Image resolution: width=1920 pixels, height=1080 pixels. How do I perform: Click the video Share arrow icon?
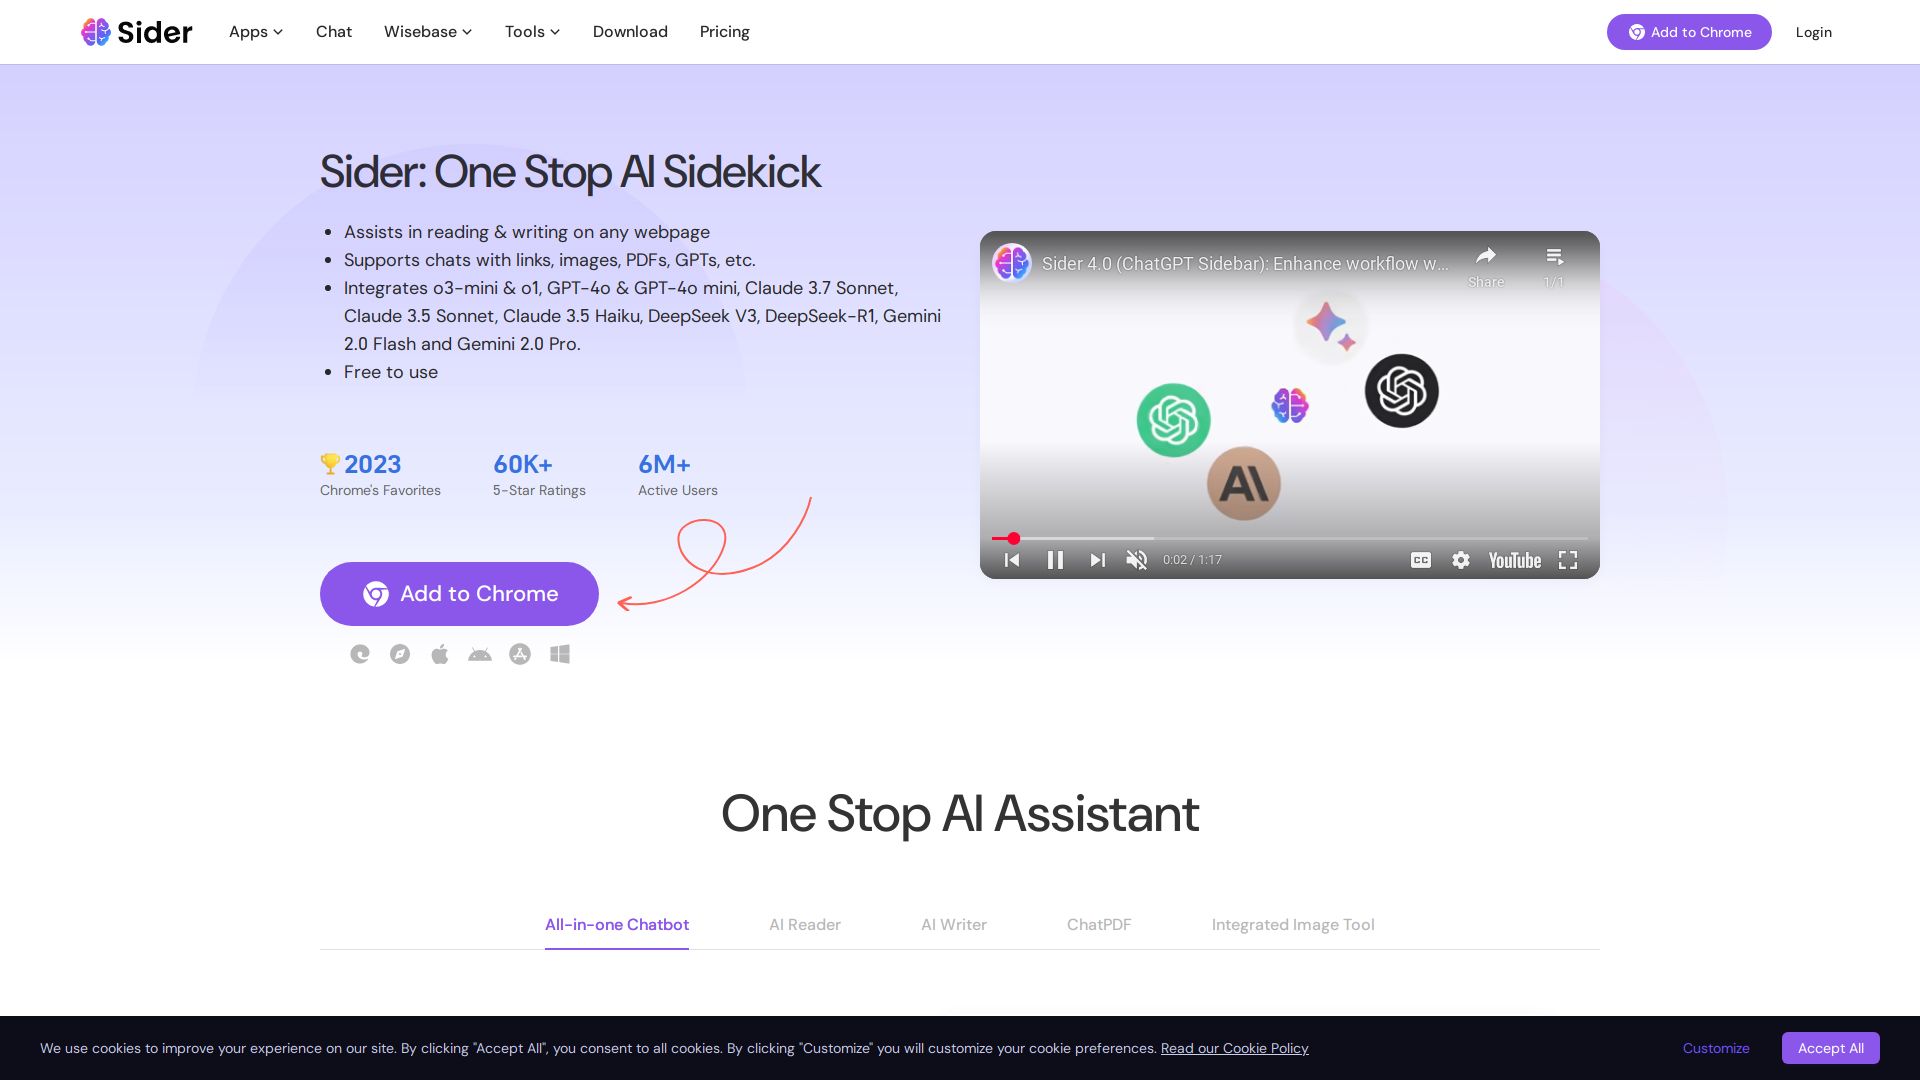(x=1486, y=256)
